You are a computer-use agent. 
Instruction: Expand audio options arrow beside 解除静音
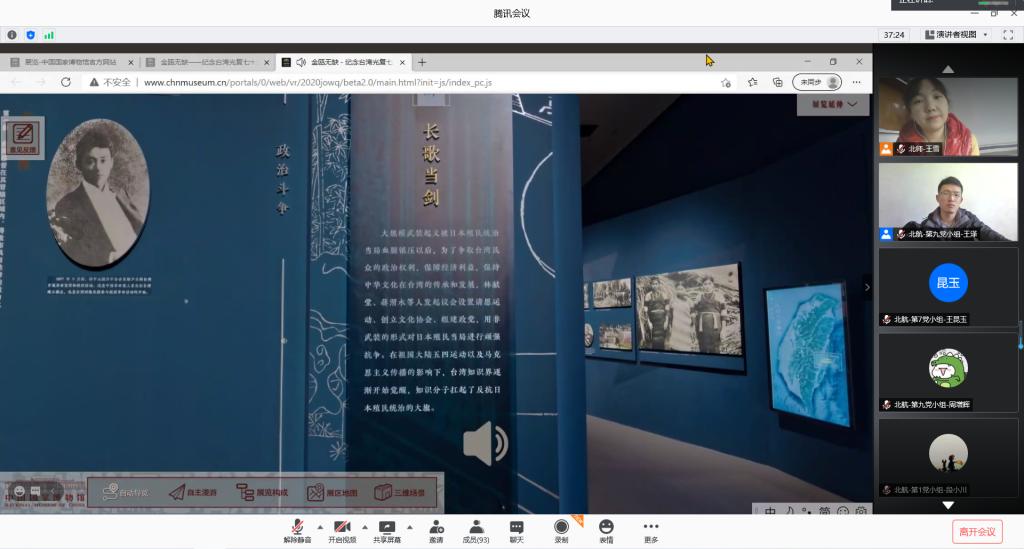tap(320, 527)
